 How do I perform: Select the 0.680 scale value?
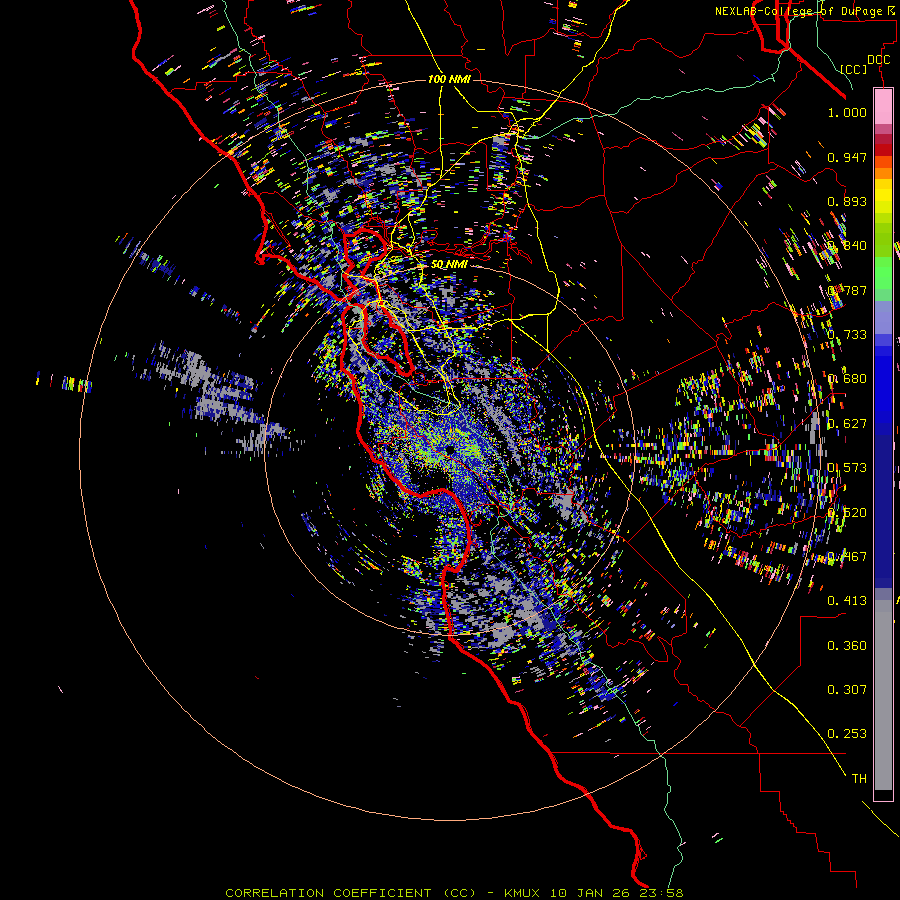point(847,379)
